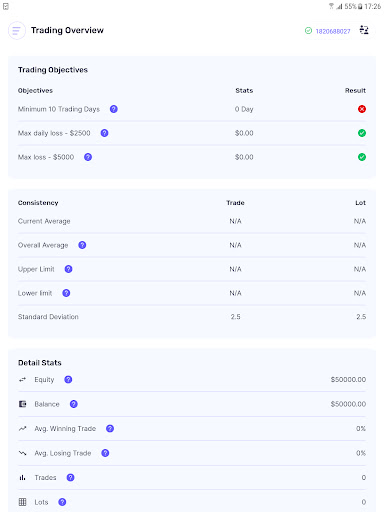The width and height of the screenshot is (384, 512).
Task: Open the hamburger menu icon
Action: click(x=17, y=30)
